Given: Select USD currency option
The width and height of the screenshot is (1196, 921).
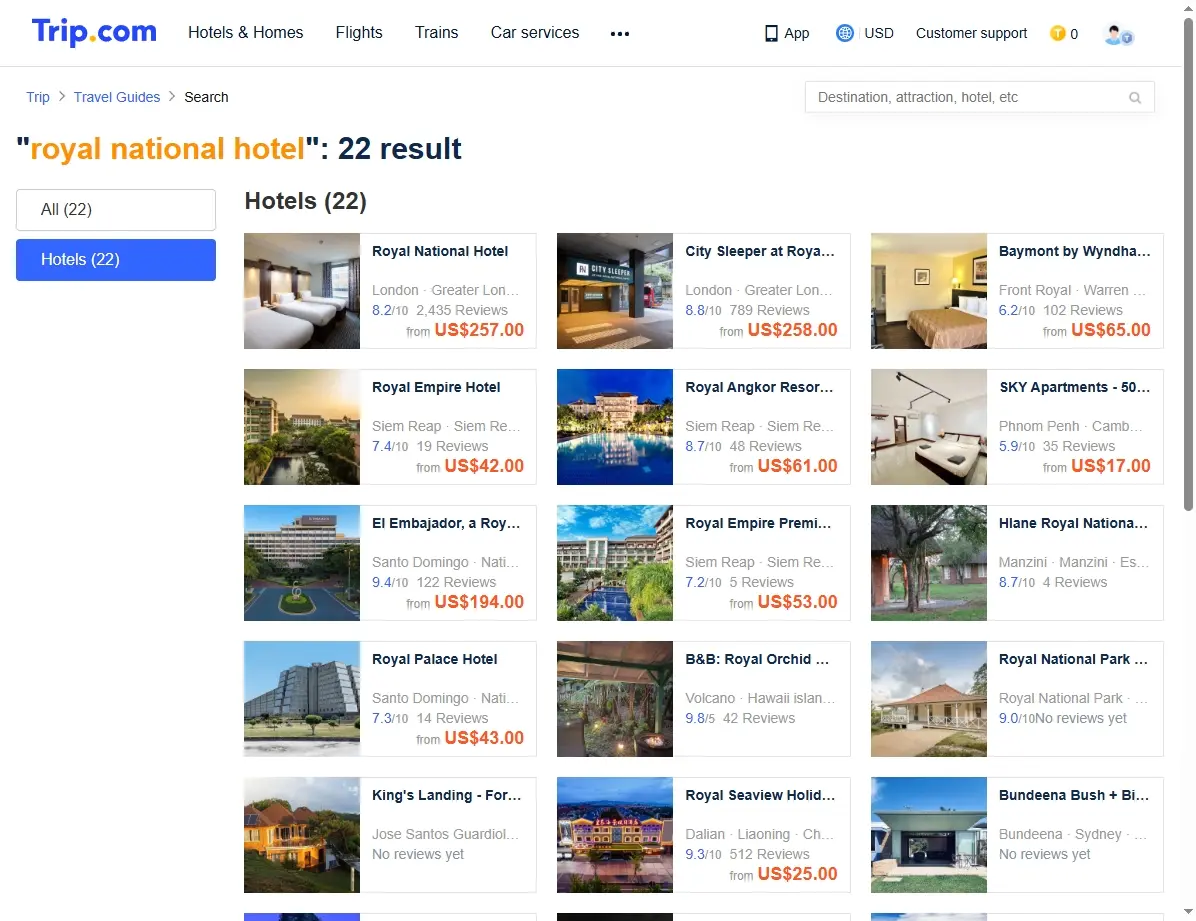Looking at the screenshot, I should coord(879,34).
